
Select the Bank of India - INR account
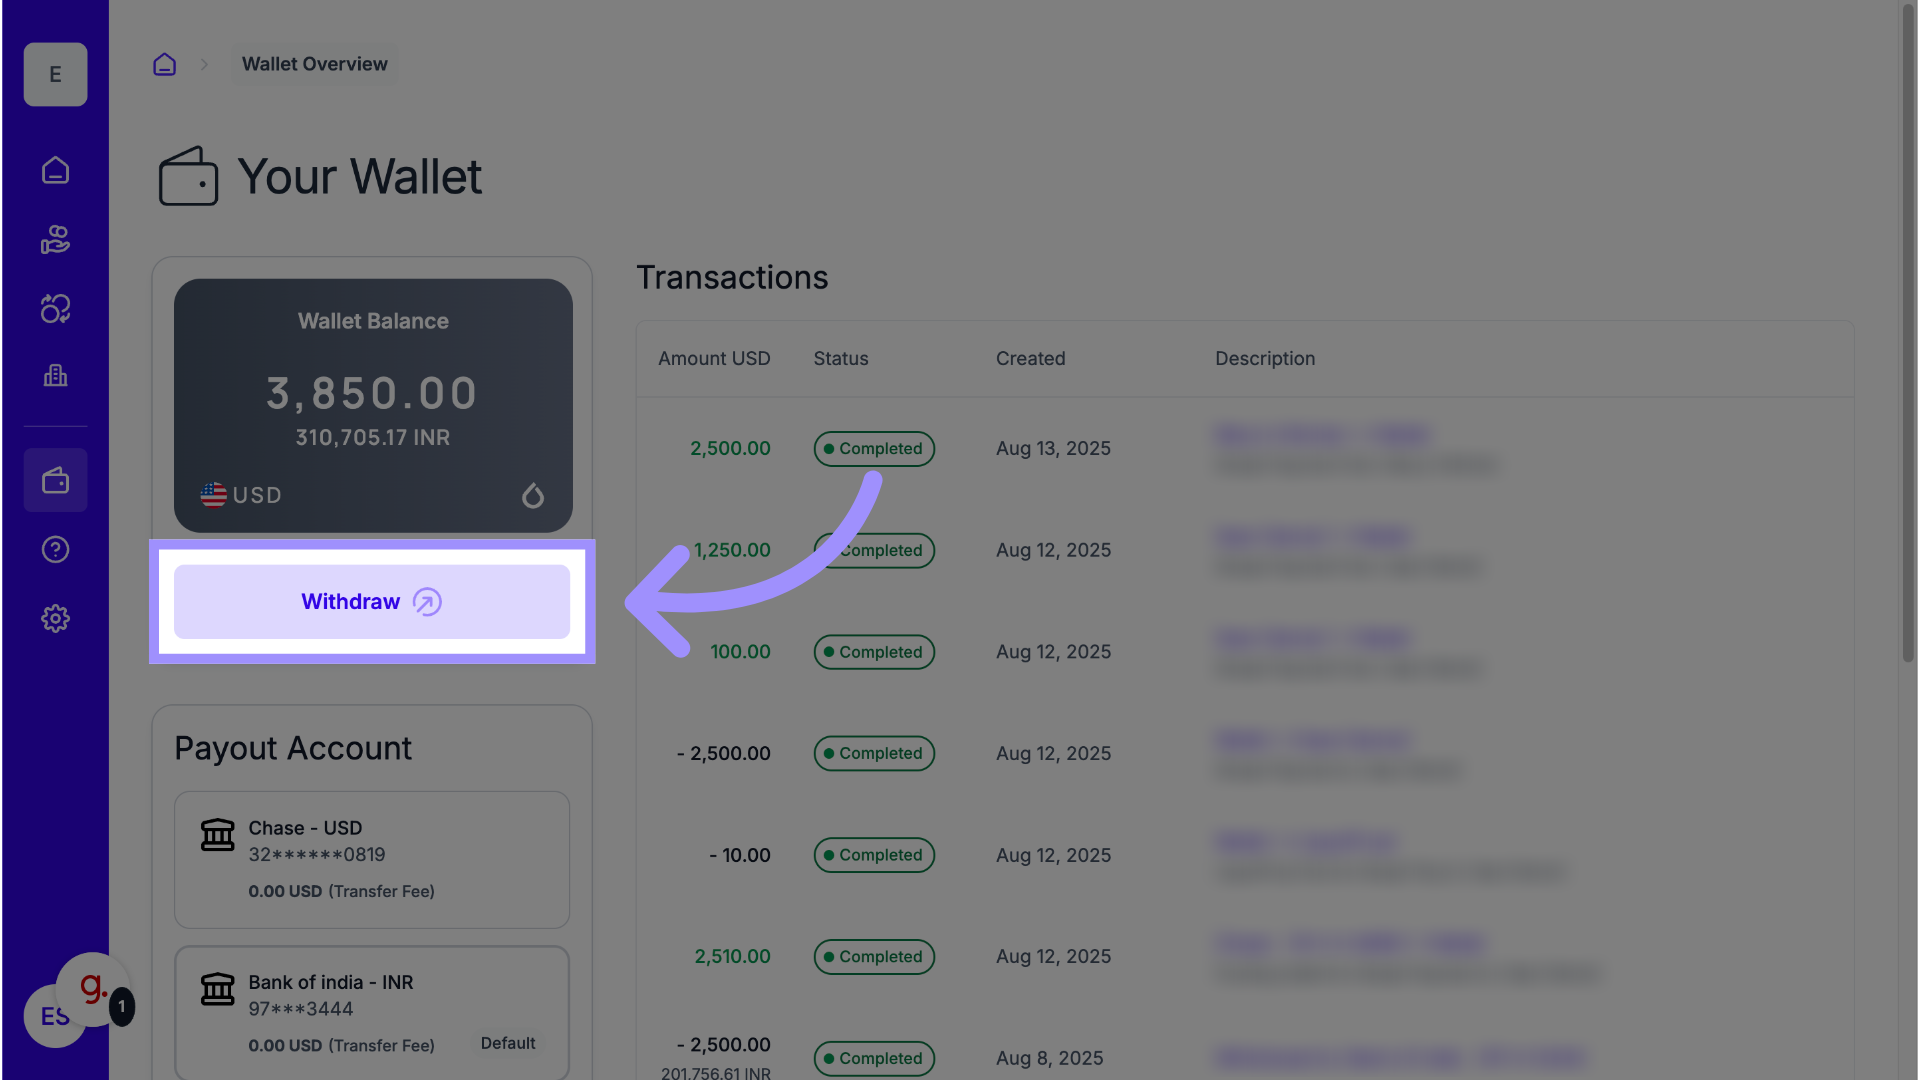point(371,1012)
